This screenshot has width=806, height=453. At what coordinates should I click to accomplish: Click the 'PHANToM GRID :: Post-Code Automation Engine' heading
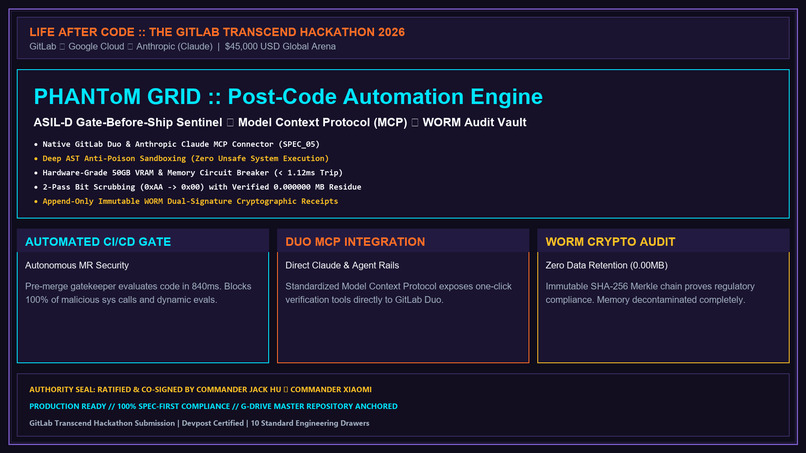pyautogui.click(x=288, y=97)
